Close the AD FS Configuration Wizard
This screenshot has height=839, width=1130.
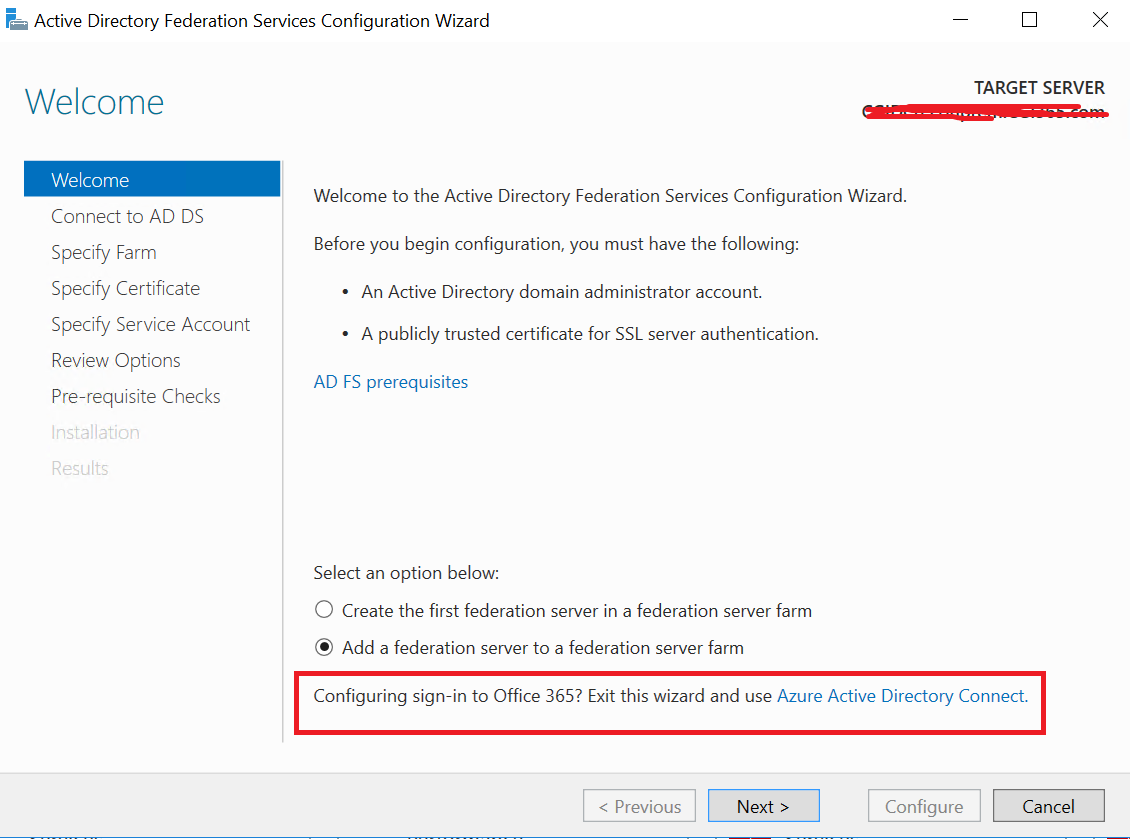(x=1099, y=20)
